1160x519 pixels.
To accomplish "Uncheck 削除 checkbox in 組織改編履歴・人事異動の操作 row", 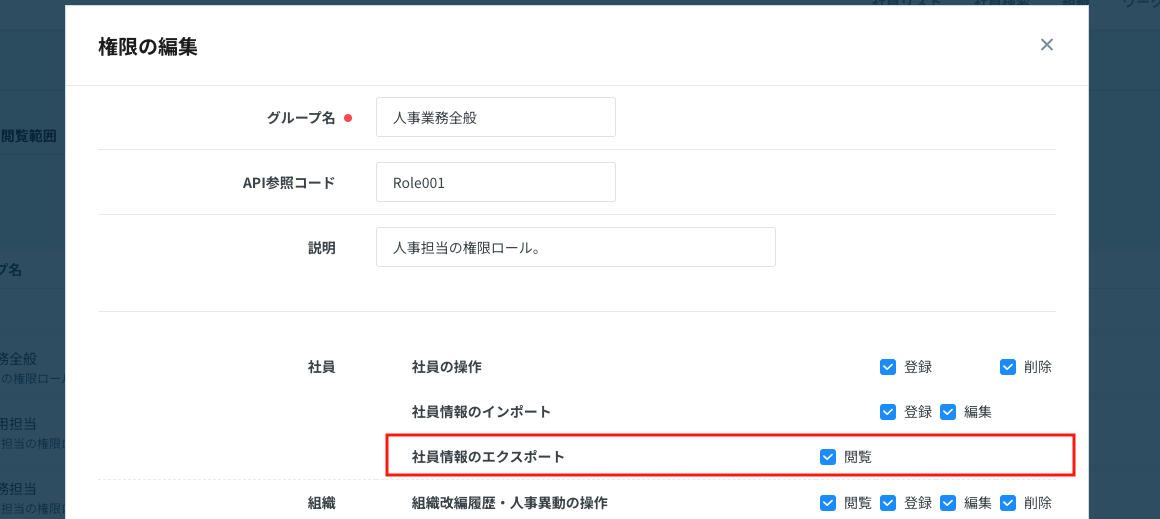I will pos(1008,503).
